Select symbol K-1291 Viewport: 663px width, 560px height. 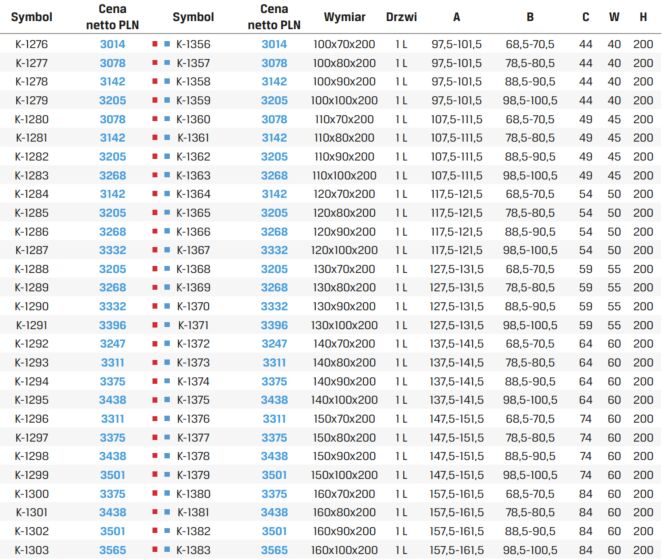pos(32,325)
